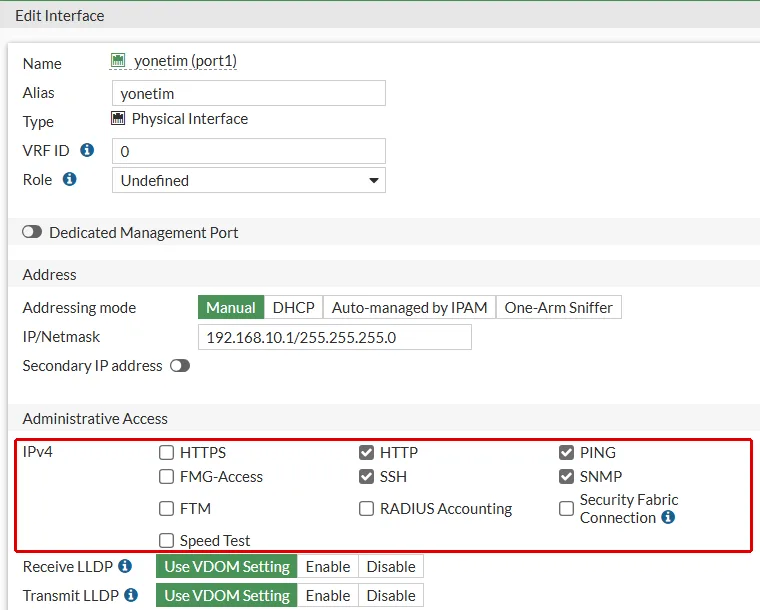Viewport: 760px width, 610px height.
Task: Select Manual addressing mode
Action: click(x=231, y=307)
